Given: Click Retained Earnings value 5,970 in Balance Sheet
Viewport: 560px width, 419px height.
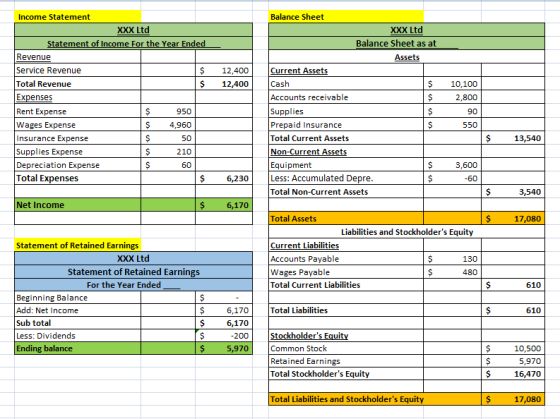Looking at the screenshot, I should [513, 361].
